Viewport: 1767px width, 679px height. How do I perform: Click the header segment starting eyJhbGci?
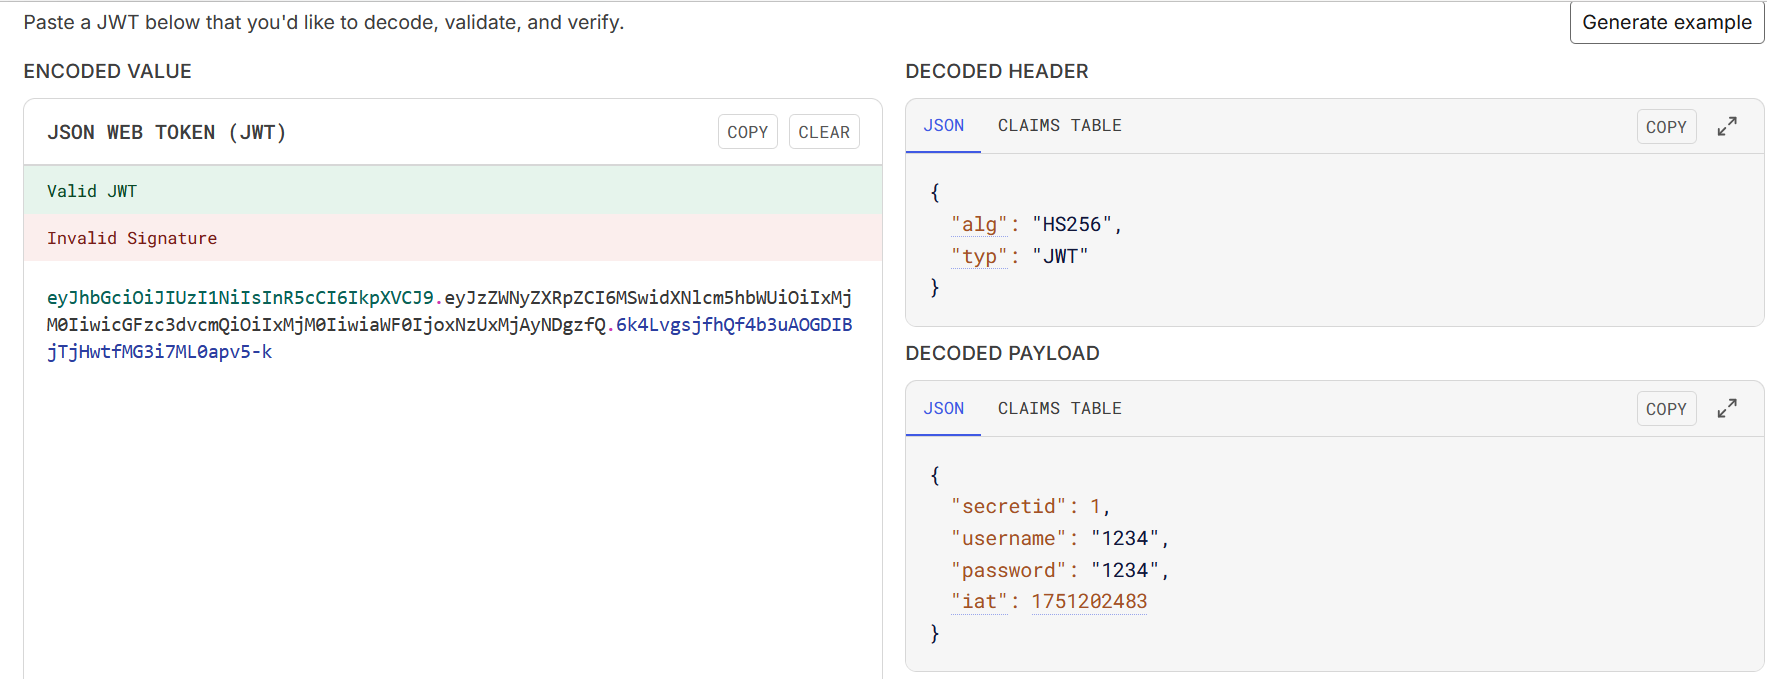tap(240, 297)
